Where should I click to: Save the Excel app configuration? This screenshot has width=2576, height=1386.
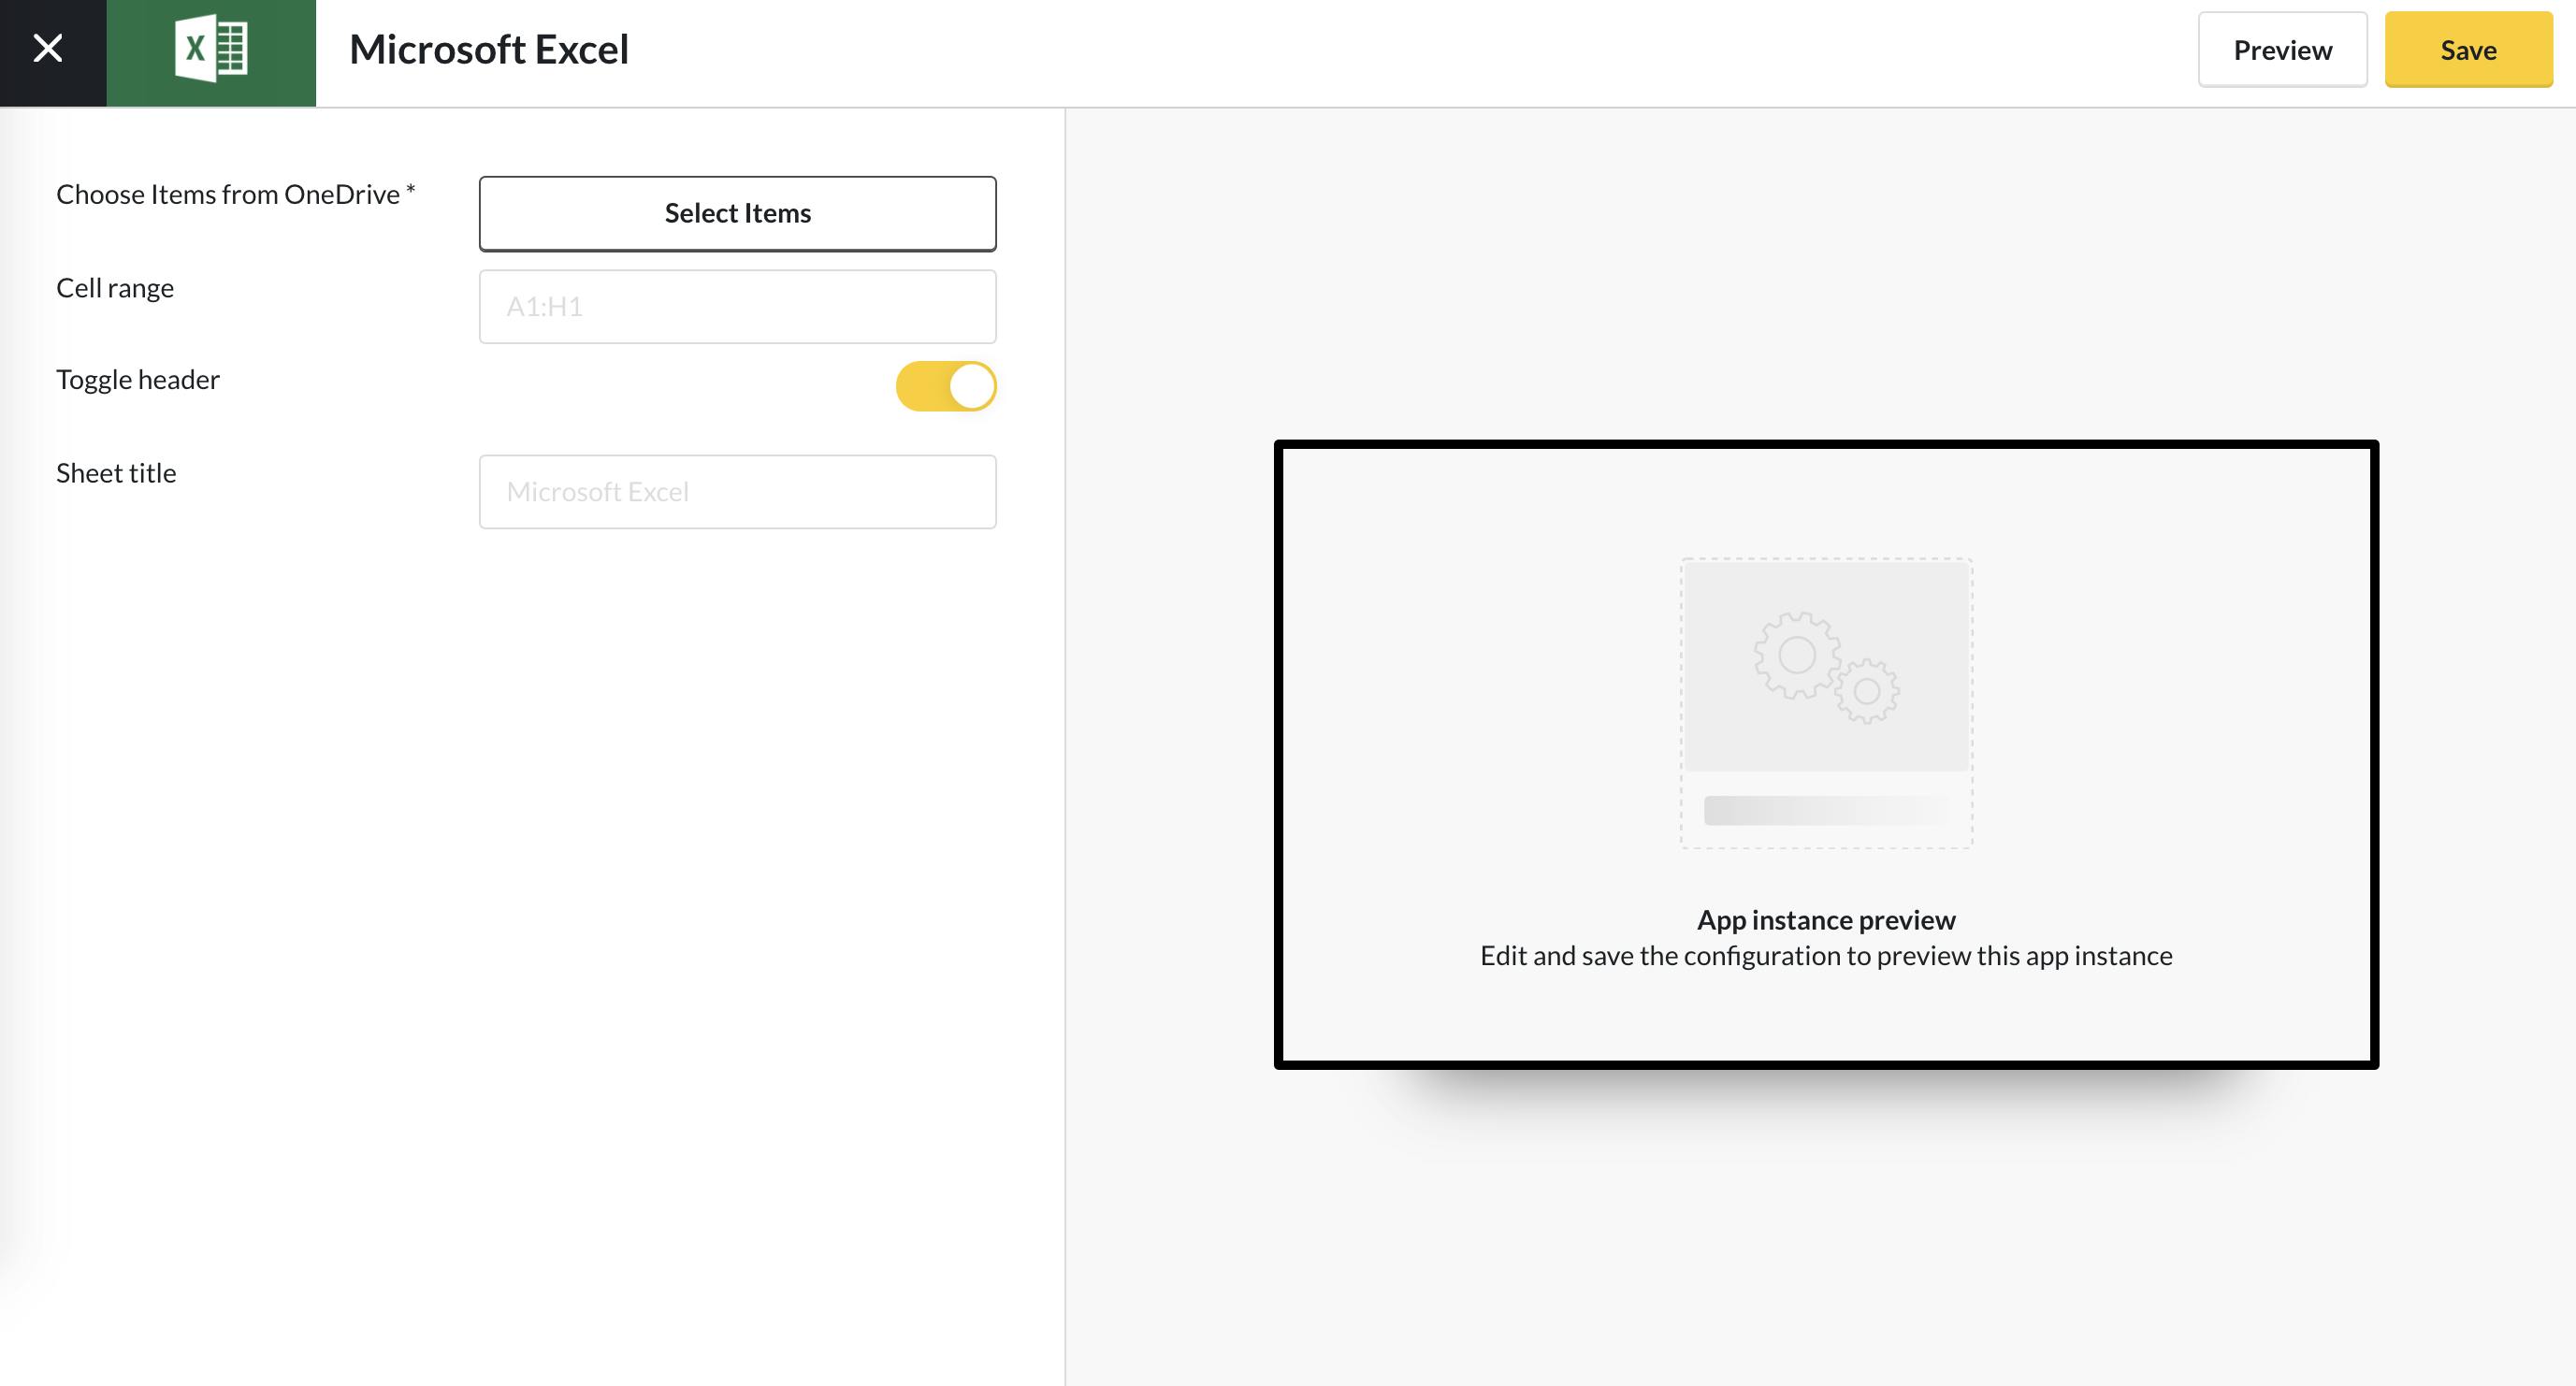tap(2468, 50)
